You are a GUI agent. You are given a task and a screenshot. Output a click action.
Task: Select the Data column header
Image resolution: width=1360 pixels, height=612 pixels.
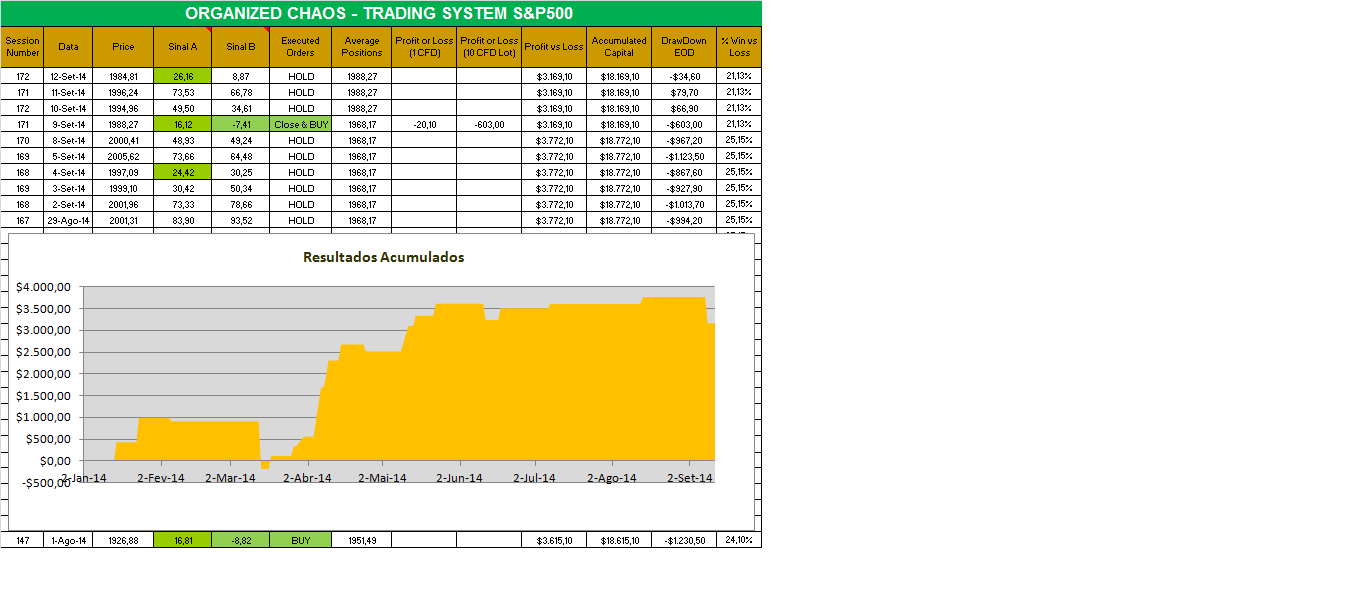coord(69,47)
